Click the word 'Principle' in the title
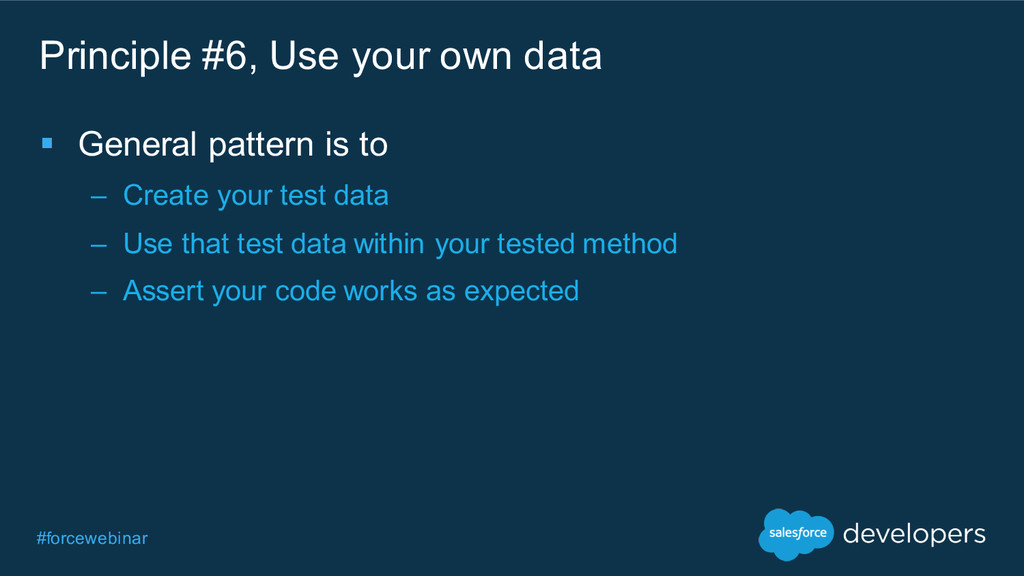 (x=115, y=57)
